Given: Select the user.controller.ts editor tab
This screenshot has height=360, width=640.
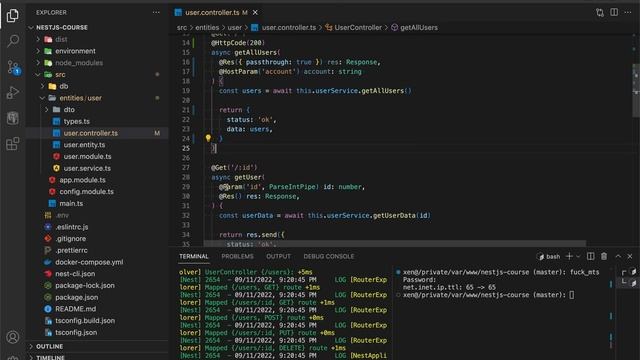Looking at the screenshot, I should (x=212, y=13).
